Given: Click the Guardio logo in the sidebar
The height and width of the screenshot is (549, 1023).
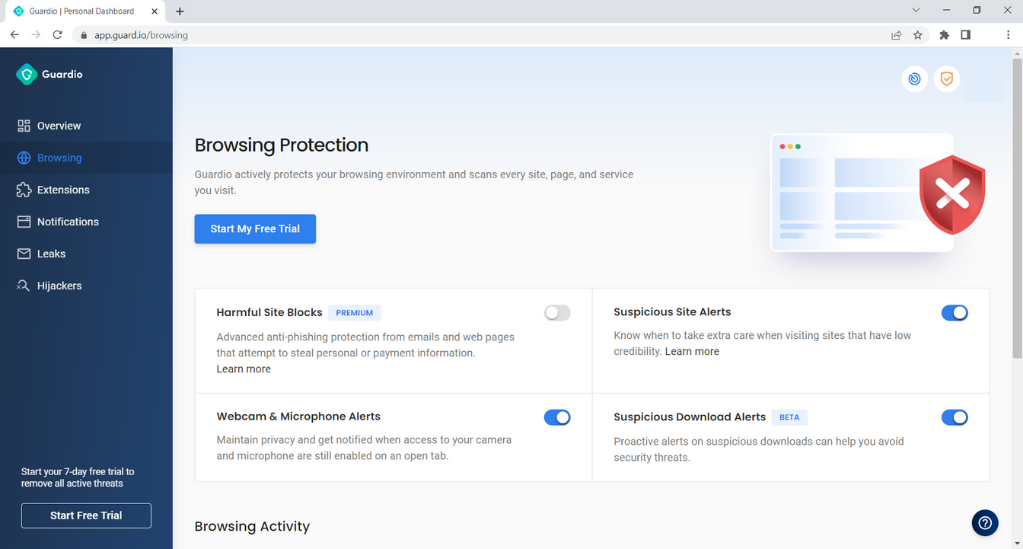Looking at the screenshot, I should (50, 74).
